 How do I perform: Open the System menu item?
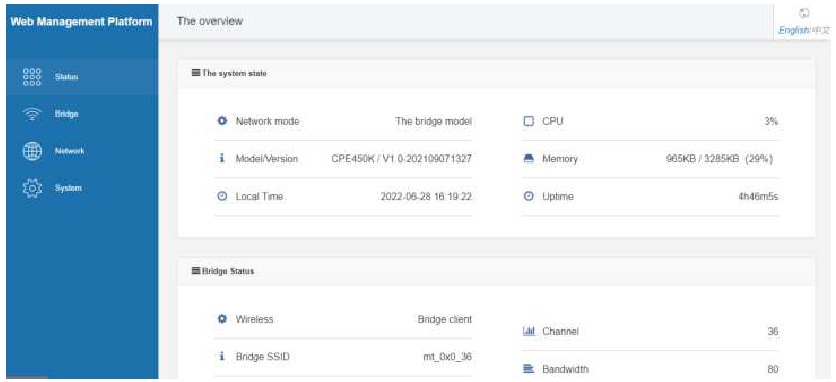[82, 188]
